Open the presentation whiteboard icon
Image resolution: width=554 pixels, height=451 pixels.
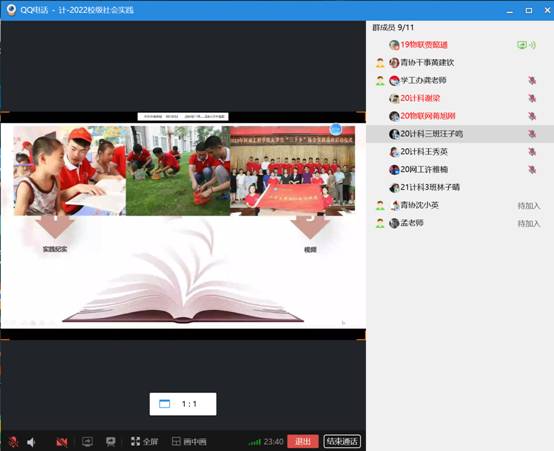click(111, 441)
